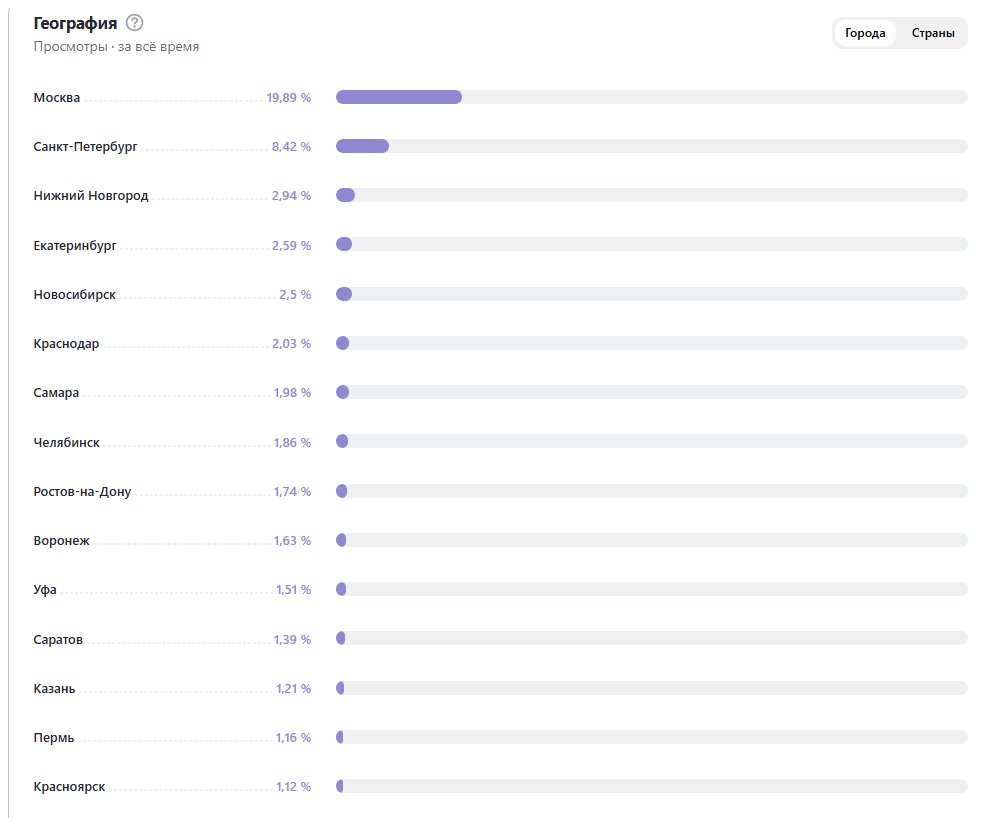Image resolution: width=991 pixels, height=818 pixels.
Task: Click the 1,63 % value
Action: coord(292,540)
